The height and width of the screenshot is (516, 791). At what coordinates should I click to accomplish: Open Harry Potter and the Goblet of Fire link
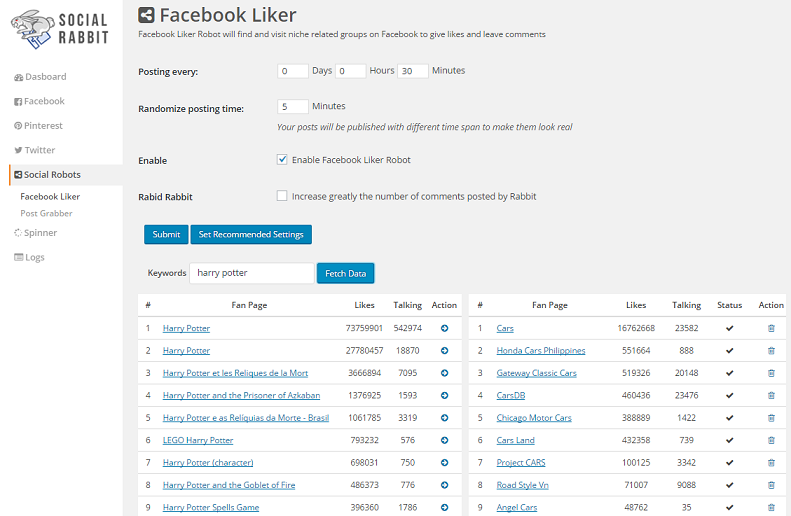pyautogui.click(x=229, y=485)
